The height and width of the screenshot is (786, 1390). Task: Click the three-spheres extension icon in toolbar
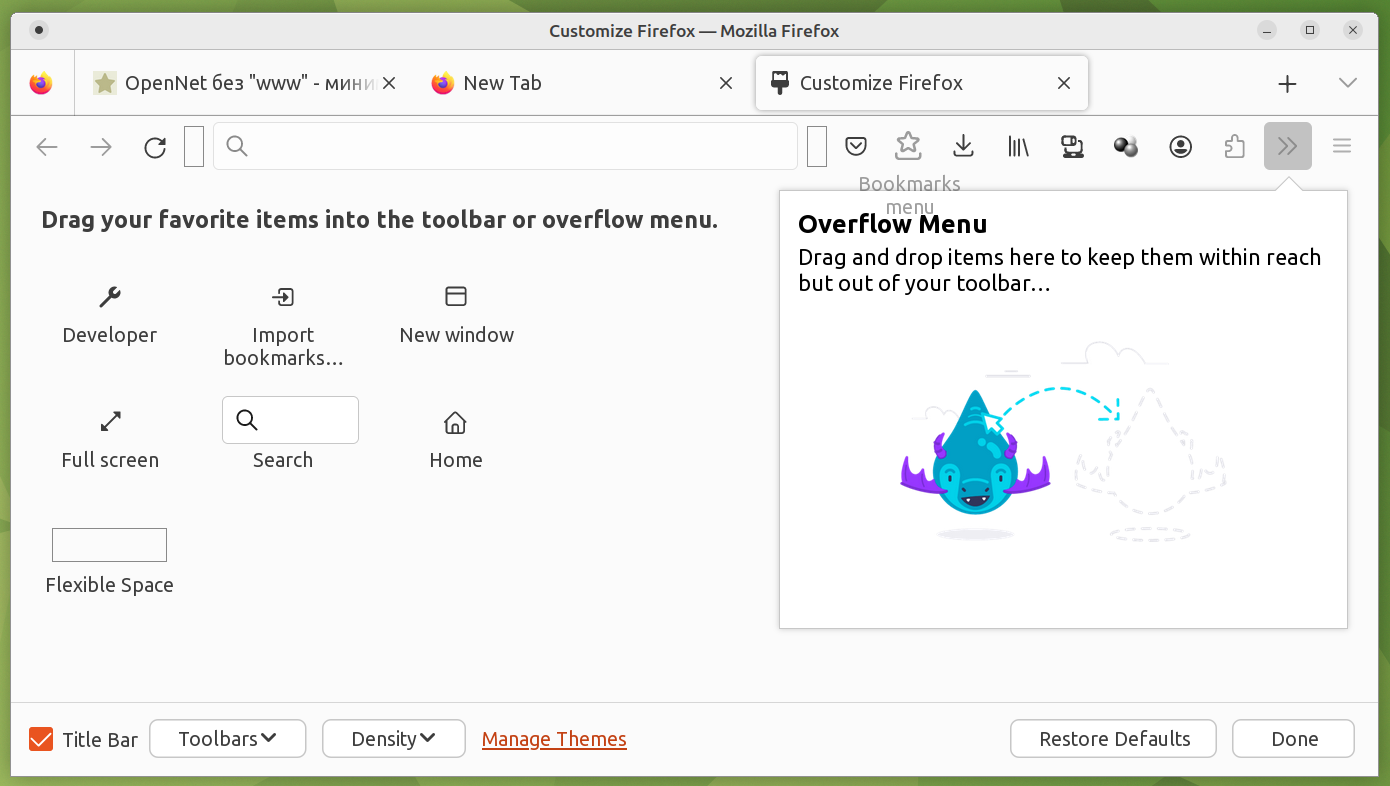(1126, 146)
